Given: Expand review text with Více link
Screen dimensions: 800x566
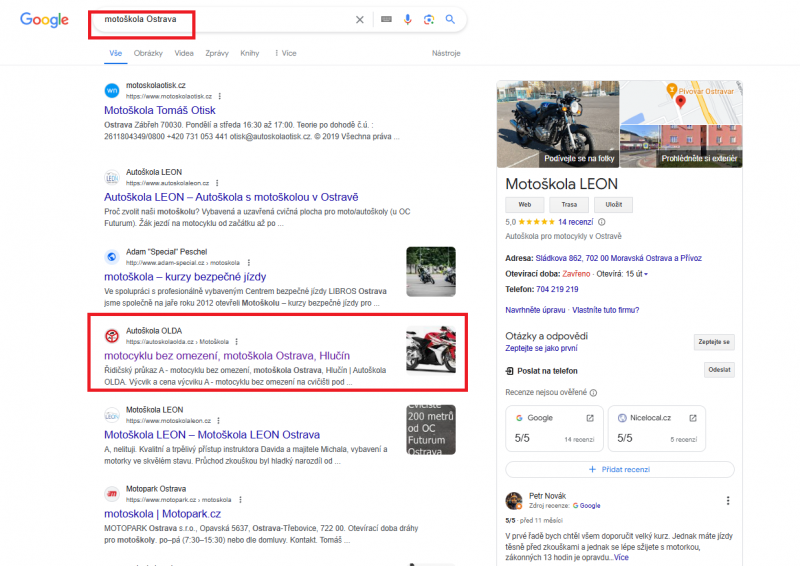Looking at the screenshot, I should point(621,557).
